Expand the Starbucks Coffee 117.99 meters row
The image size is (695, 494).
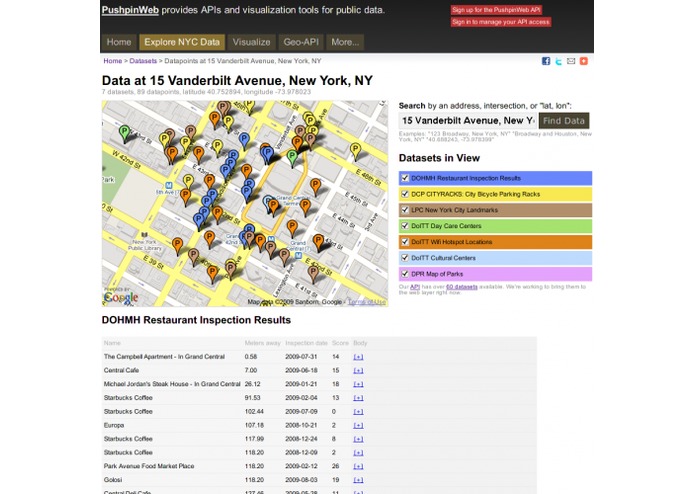(x=358, y=439)
